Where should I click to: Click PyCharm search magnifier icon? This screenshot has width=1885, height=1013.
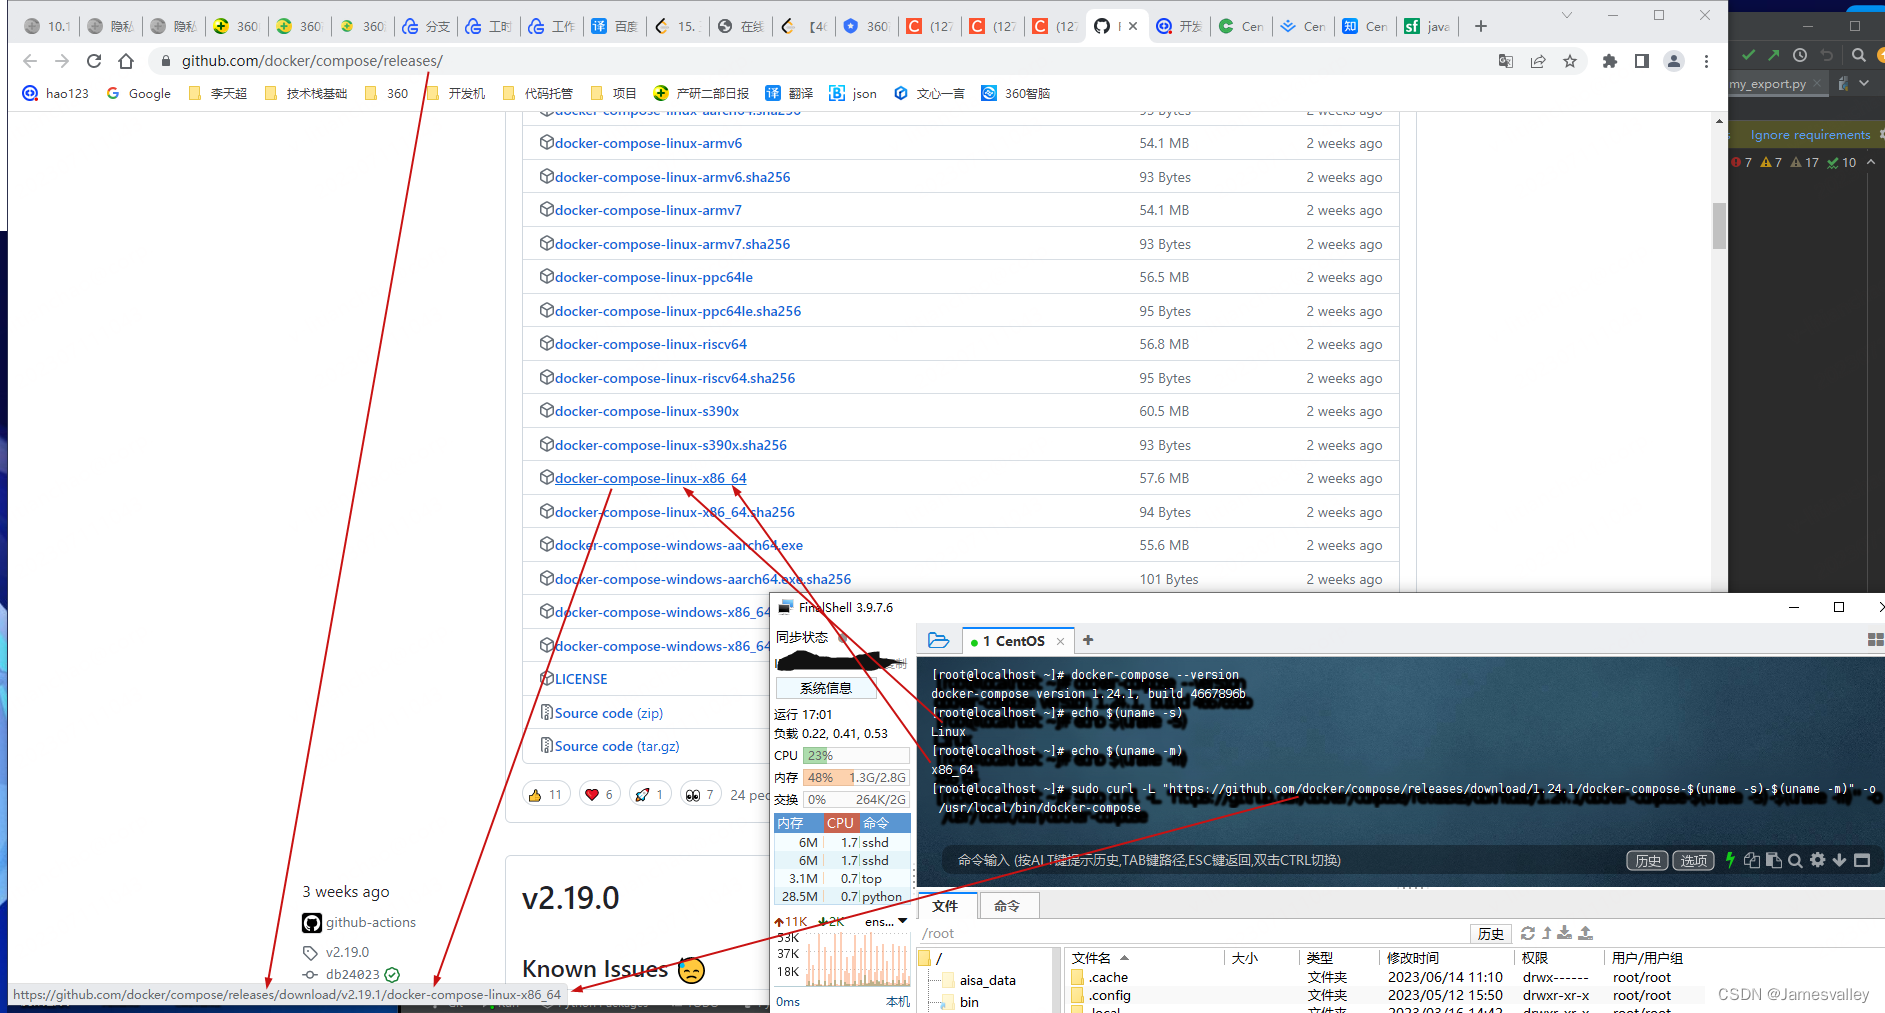pyautogui.click(x=1859, y=55)
